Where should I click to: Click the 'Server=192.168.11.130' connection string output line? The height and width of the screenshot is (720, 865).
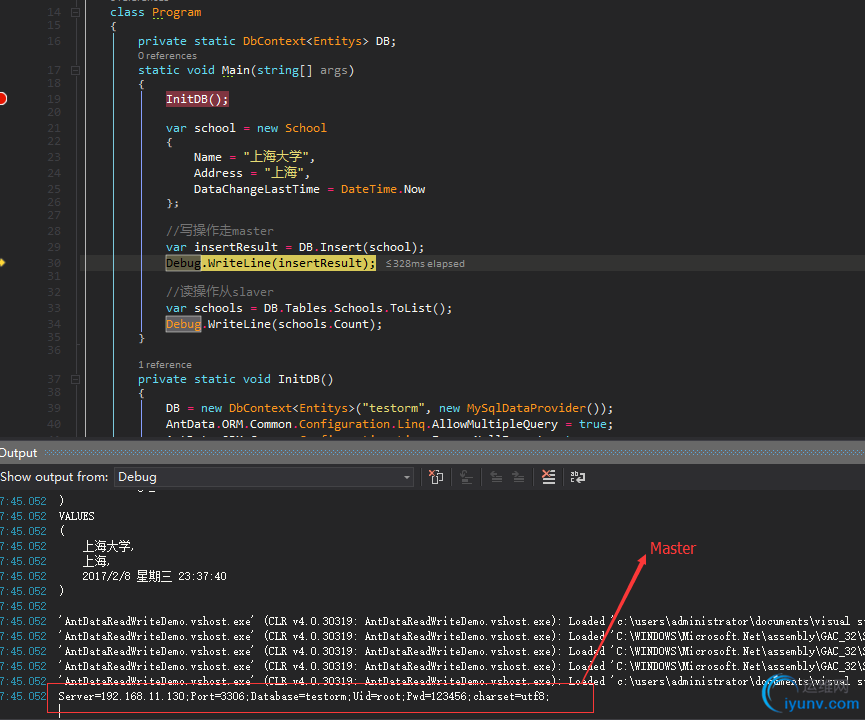tap(304, 696)
